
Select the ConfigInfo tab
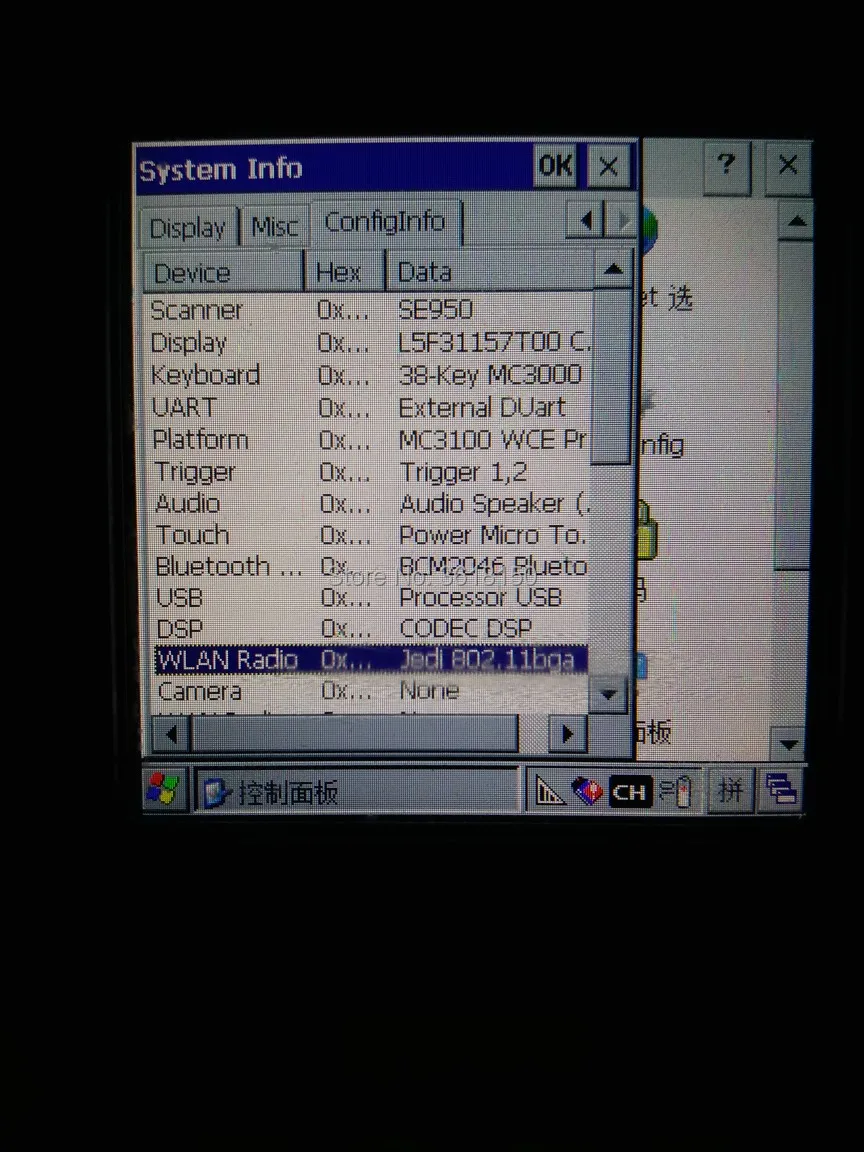coord(386,221)
